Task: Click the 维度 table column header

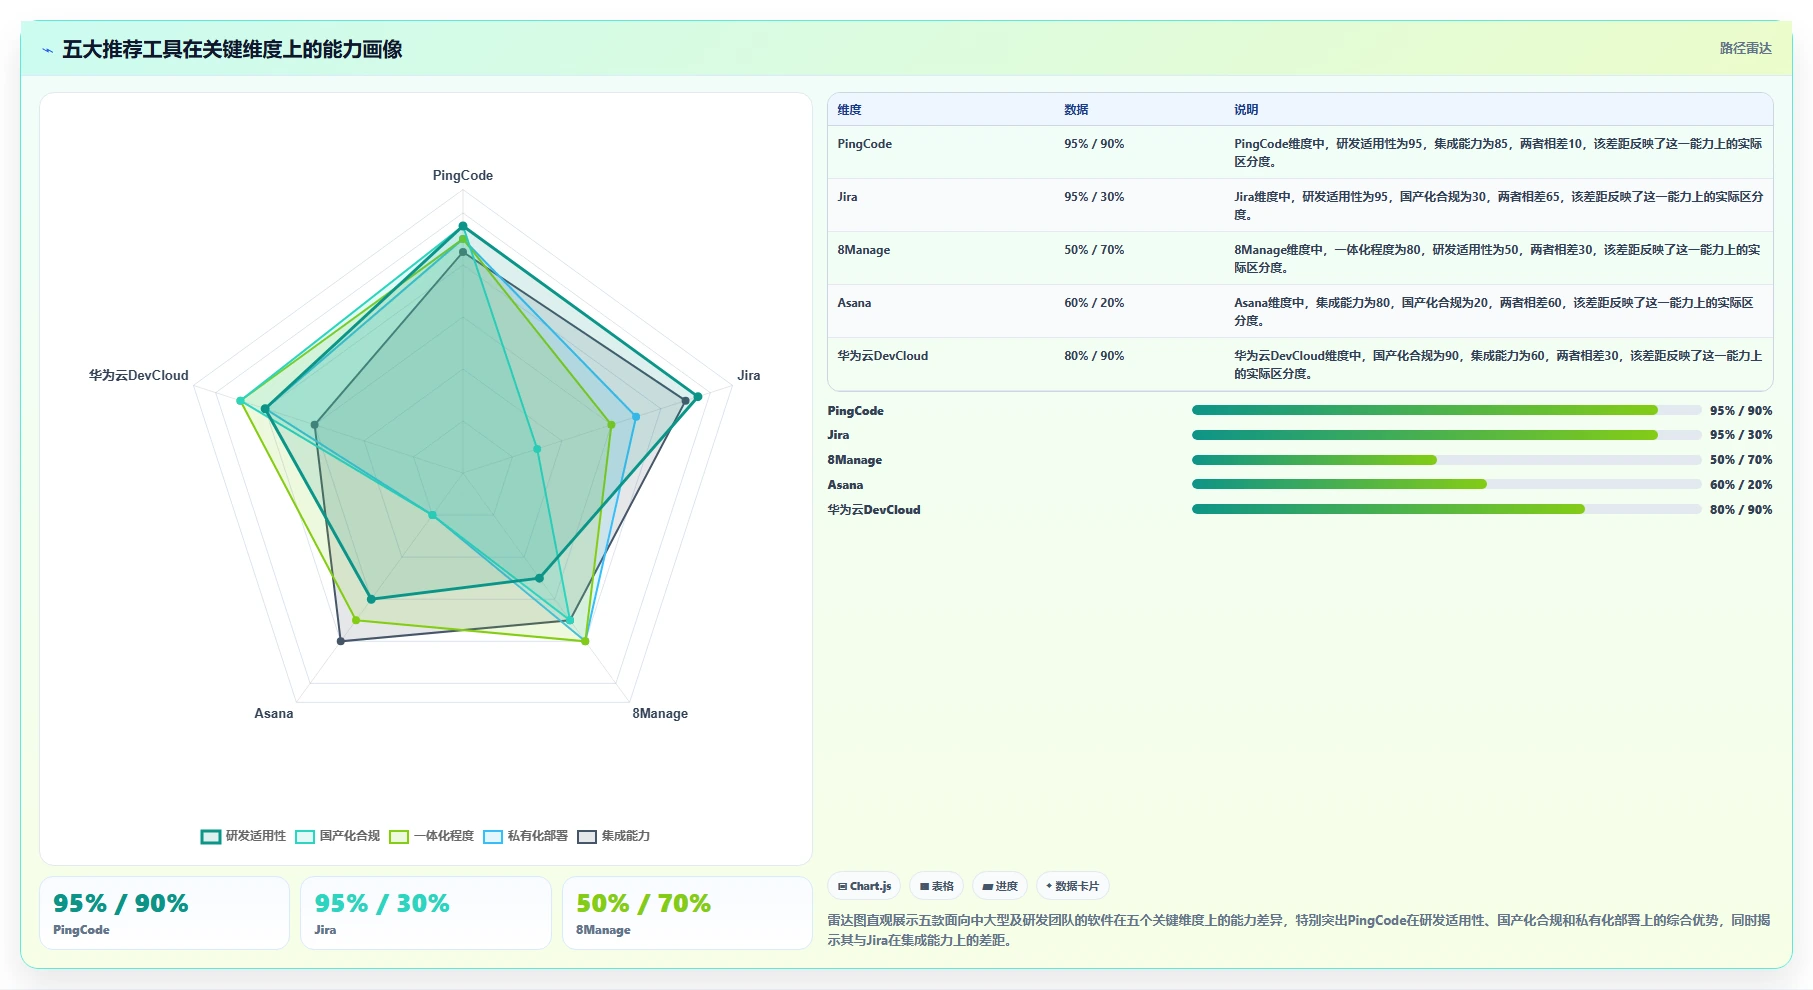Action: coord(850,110)
